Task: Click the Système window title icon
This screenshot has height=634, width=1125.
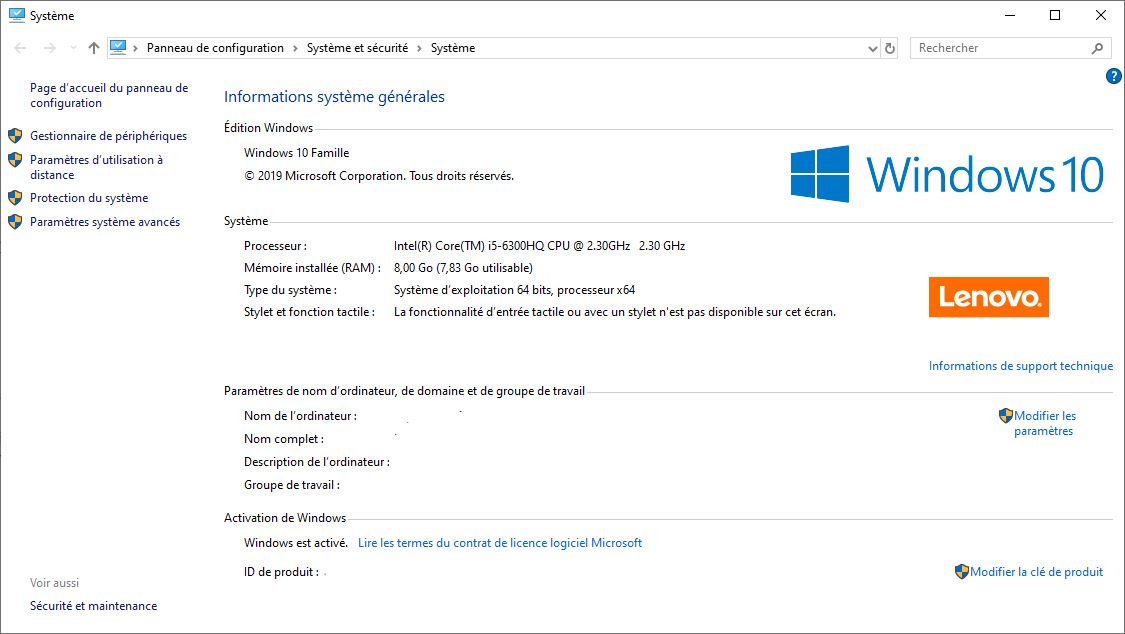Action: (17, 15)
